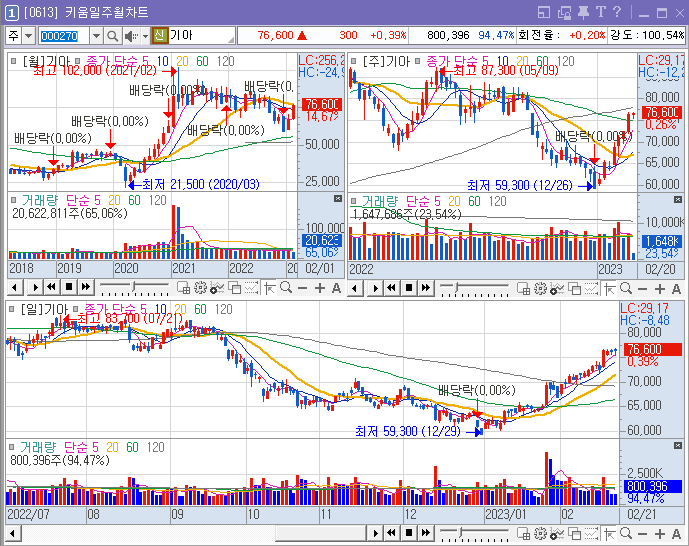Click monthly chart magnifier zoom icon
The height and width of the screenshot is (546, 689).
pos(286,288)
